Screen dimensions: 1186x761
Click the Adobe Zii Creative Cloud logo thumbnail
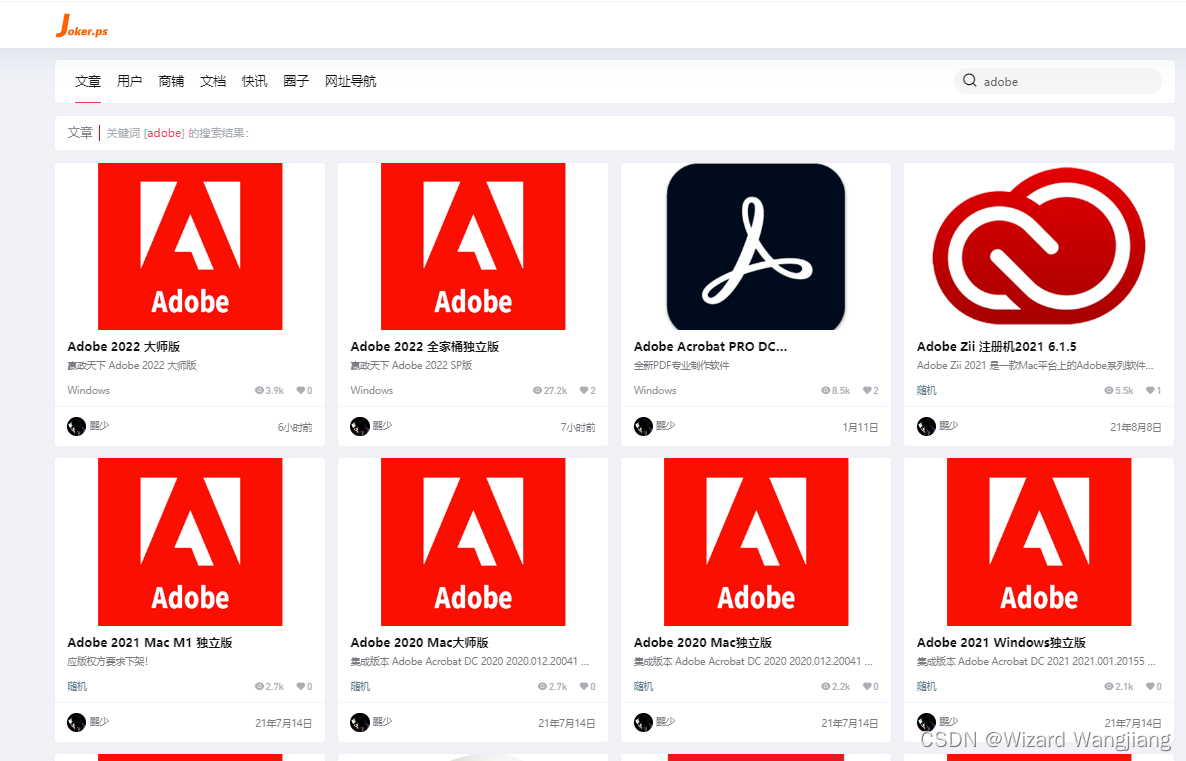[x=1038, y=246]
